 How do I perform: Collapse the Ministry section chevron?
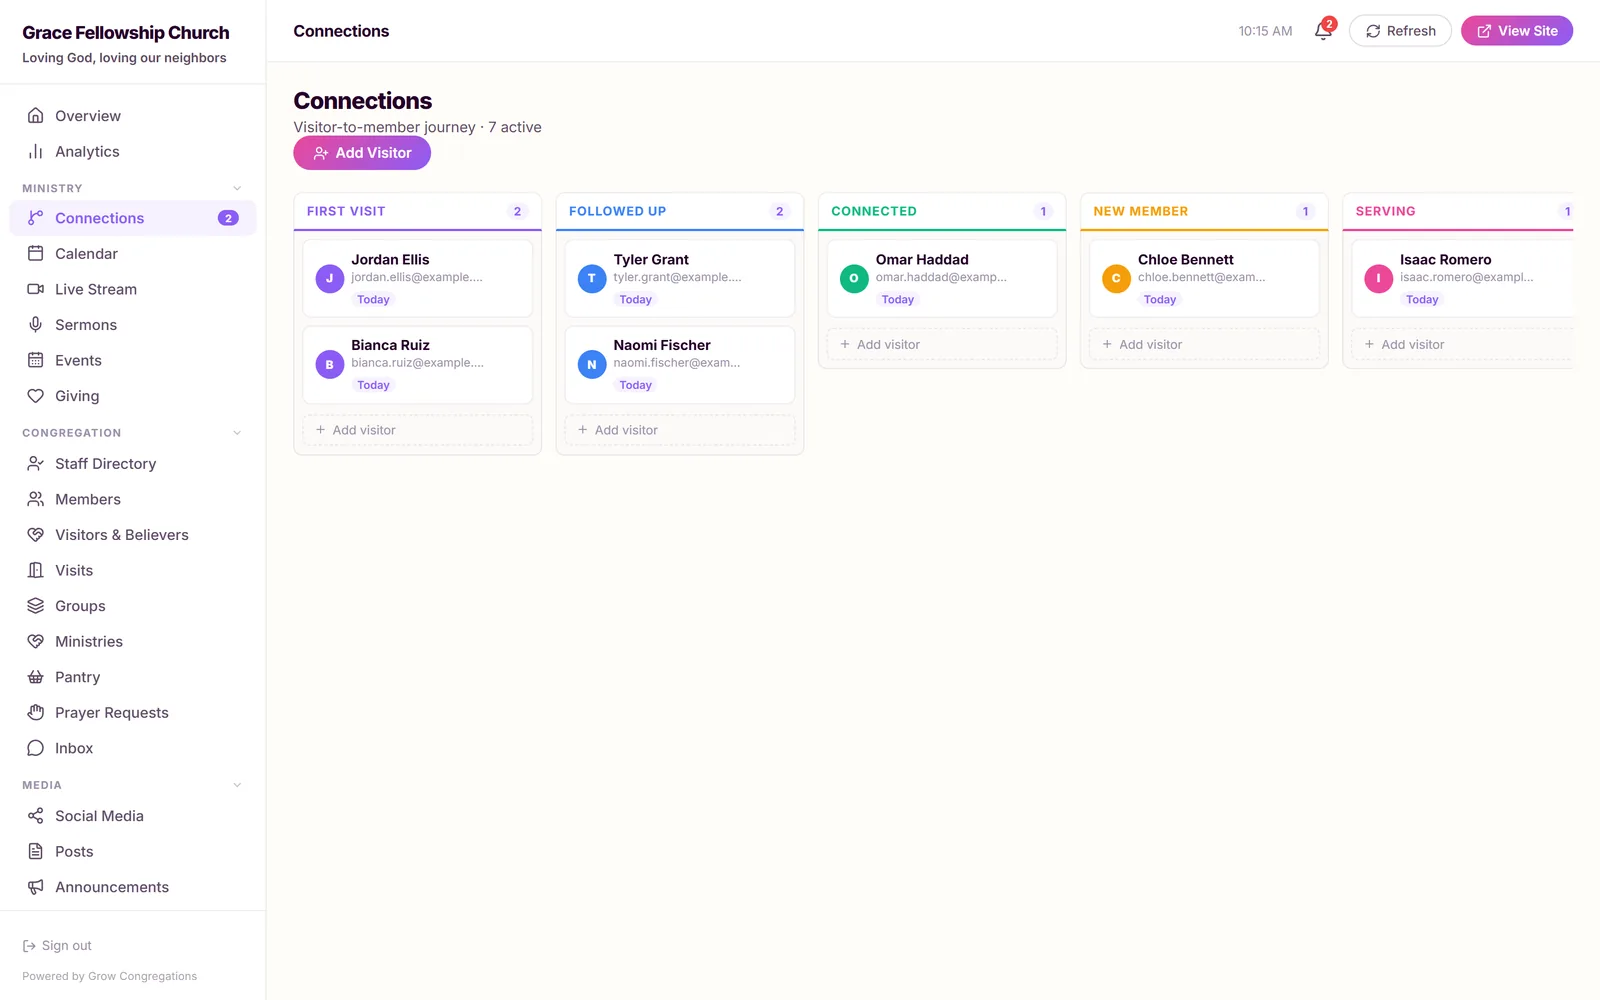tap(237, 188)
